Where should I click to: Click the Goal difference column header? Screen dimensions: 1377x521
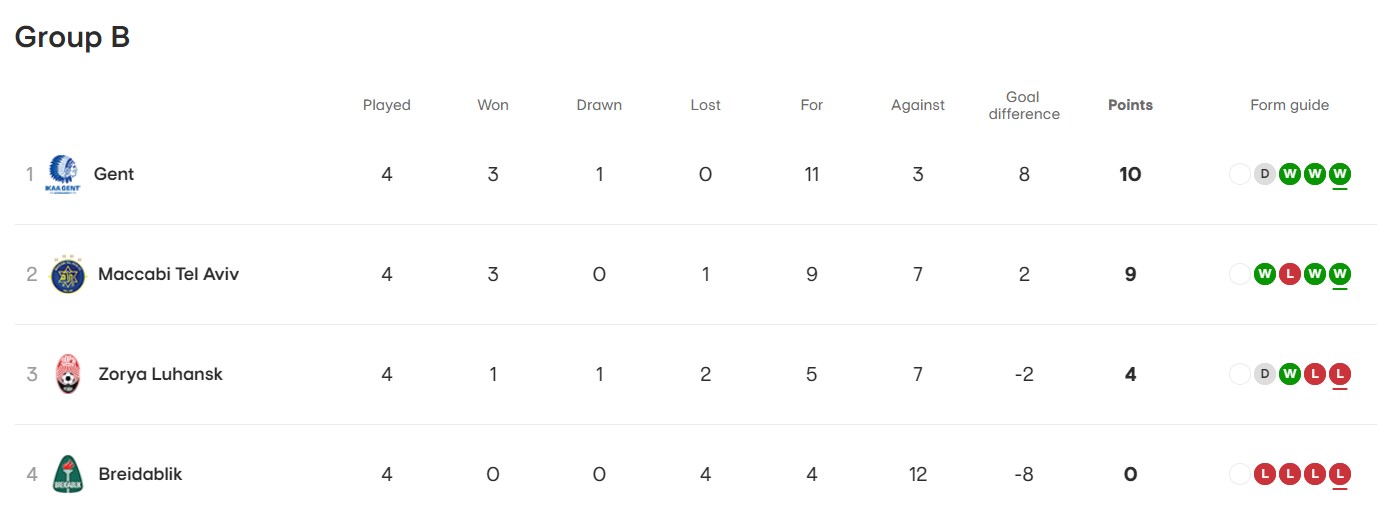[1023, 105]
